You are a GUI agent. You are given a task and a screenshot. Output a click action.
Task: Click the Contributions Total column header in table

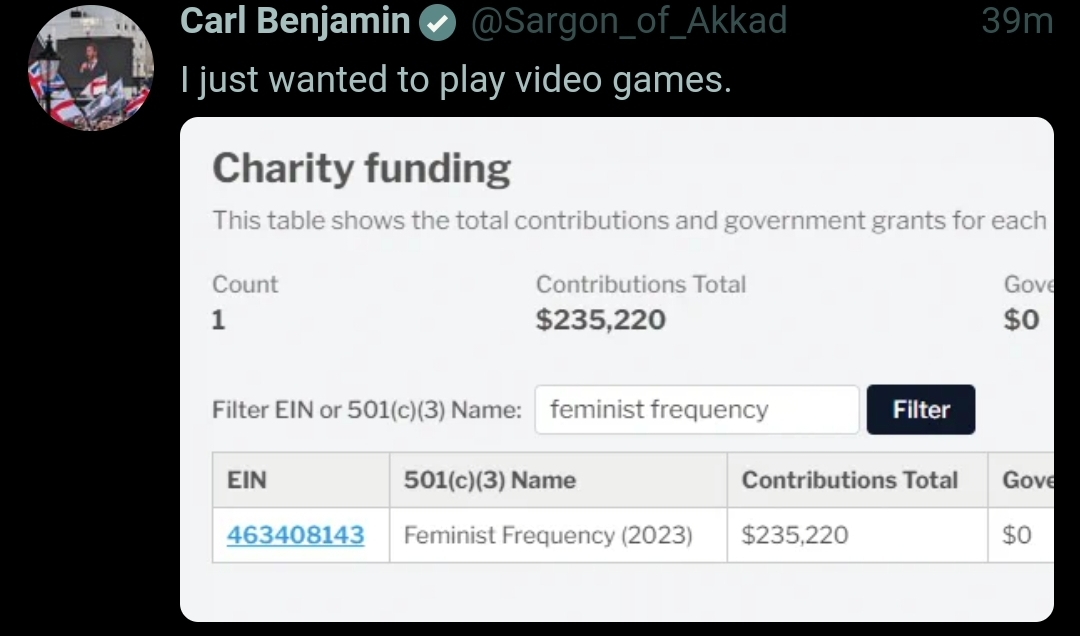pyautogui.click(x=850, y=480)
